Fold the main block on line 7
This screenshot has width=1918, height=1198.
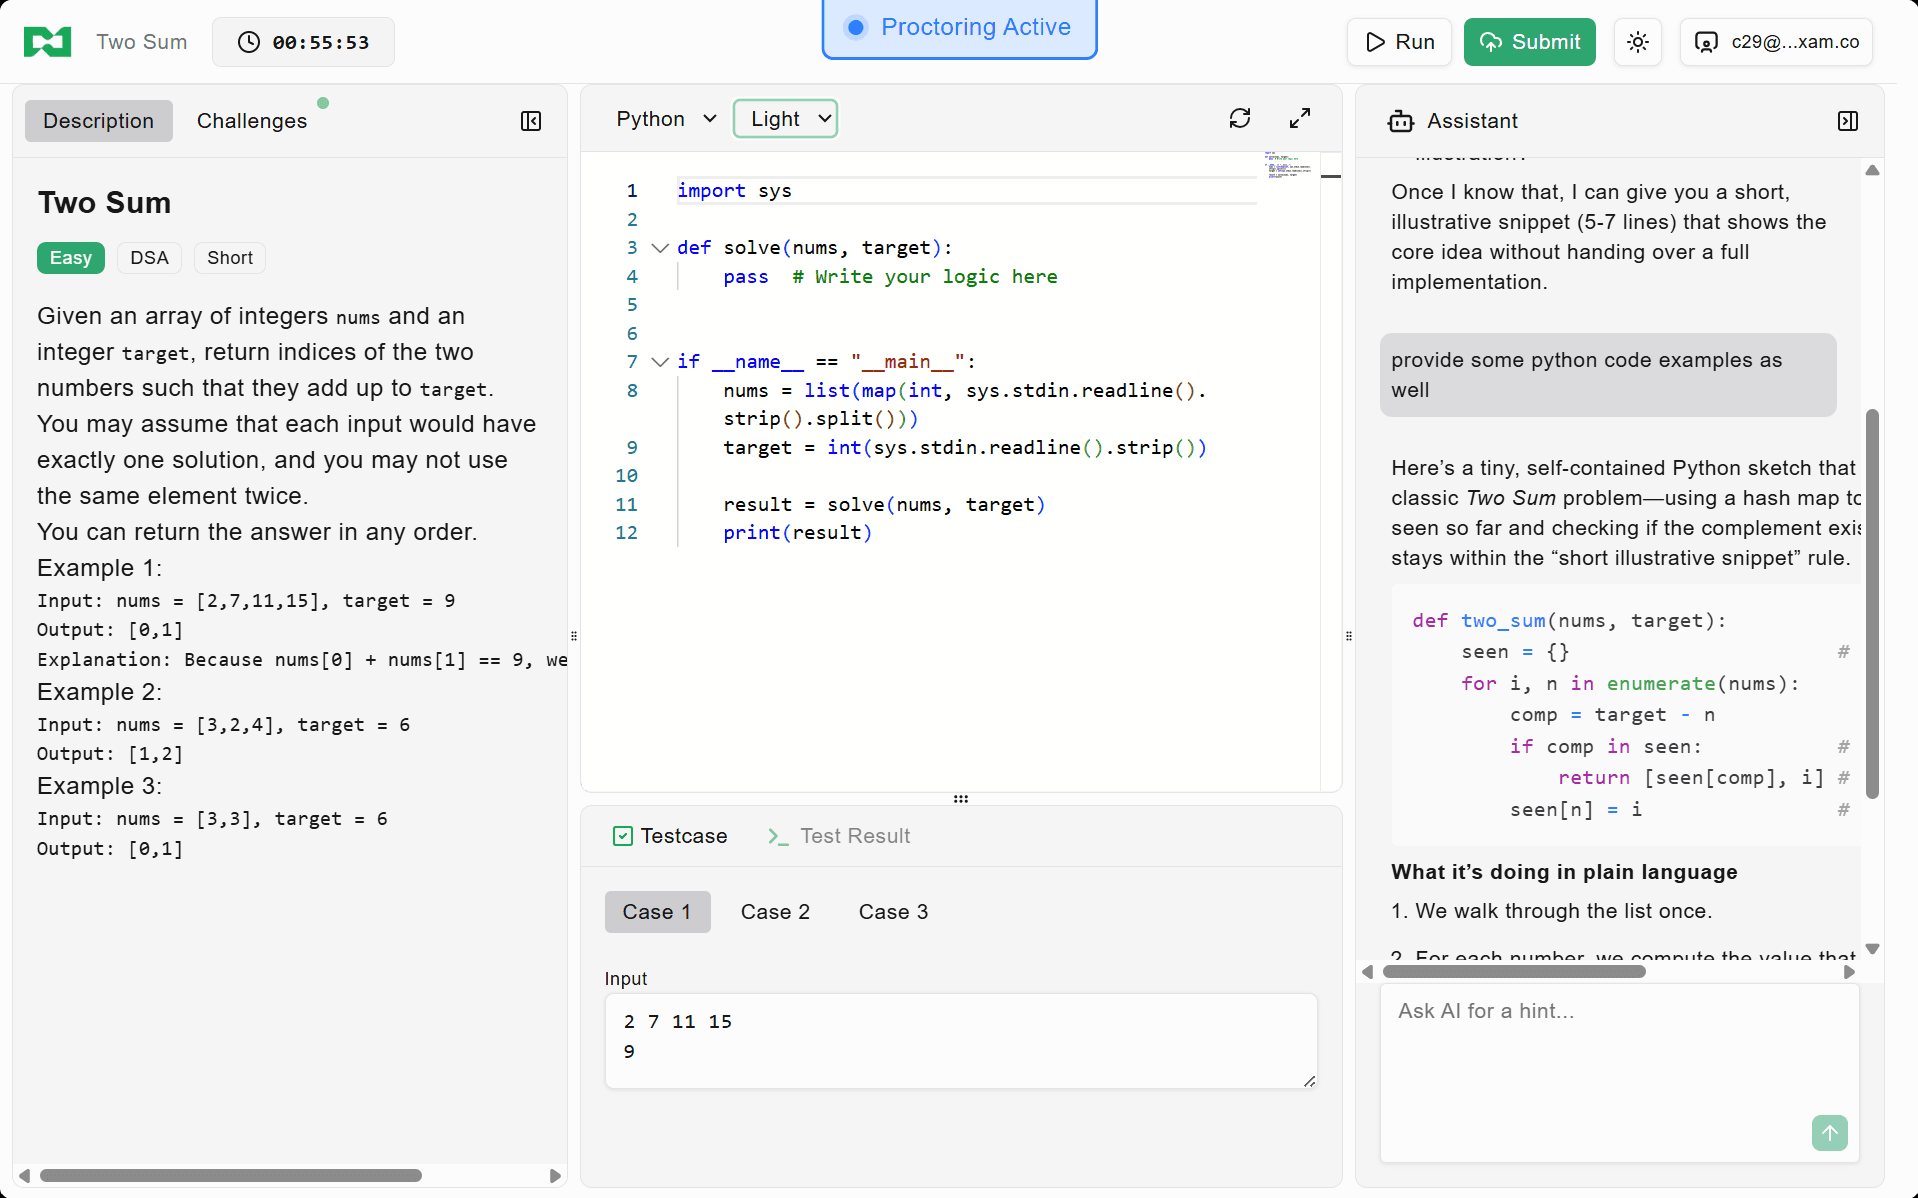(660, 362)
